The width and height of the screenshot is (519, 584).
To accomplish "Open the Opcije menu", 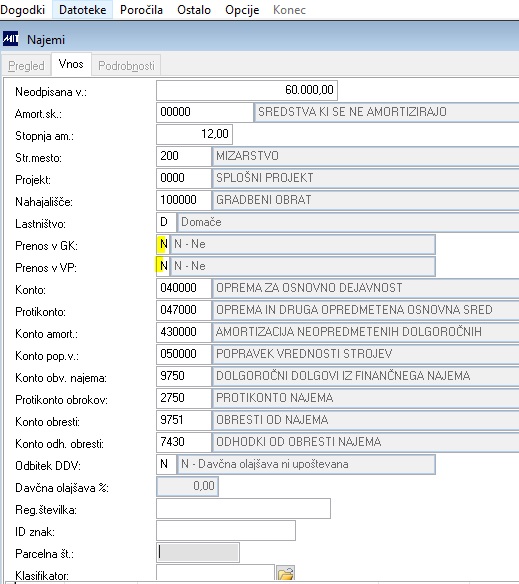I will coord(242,10).
